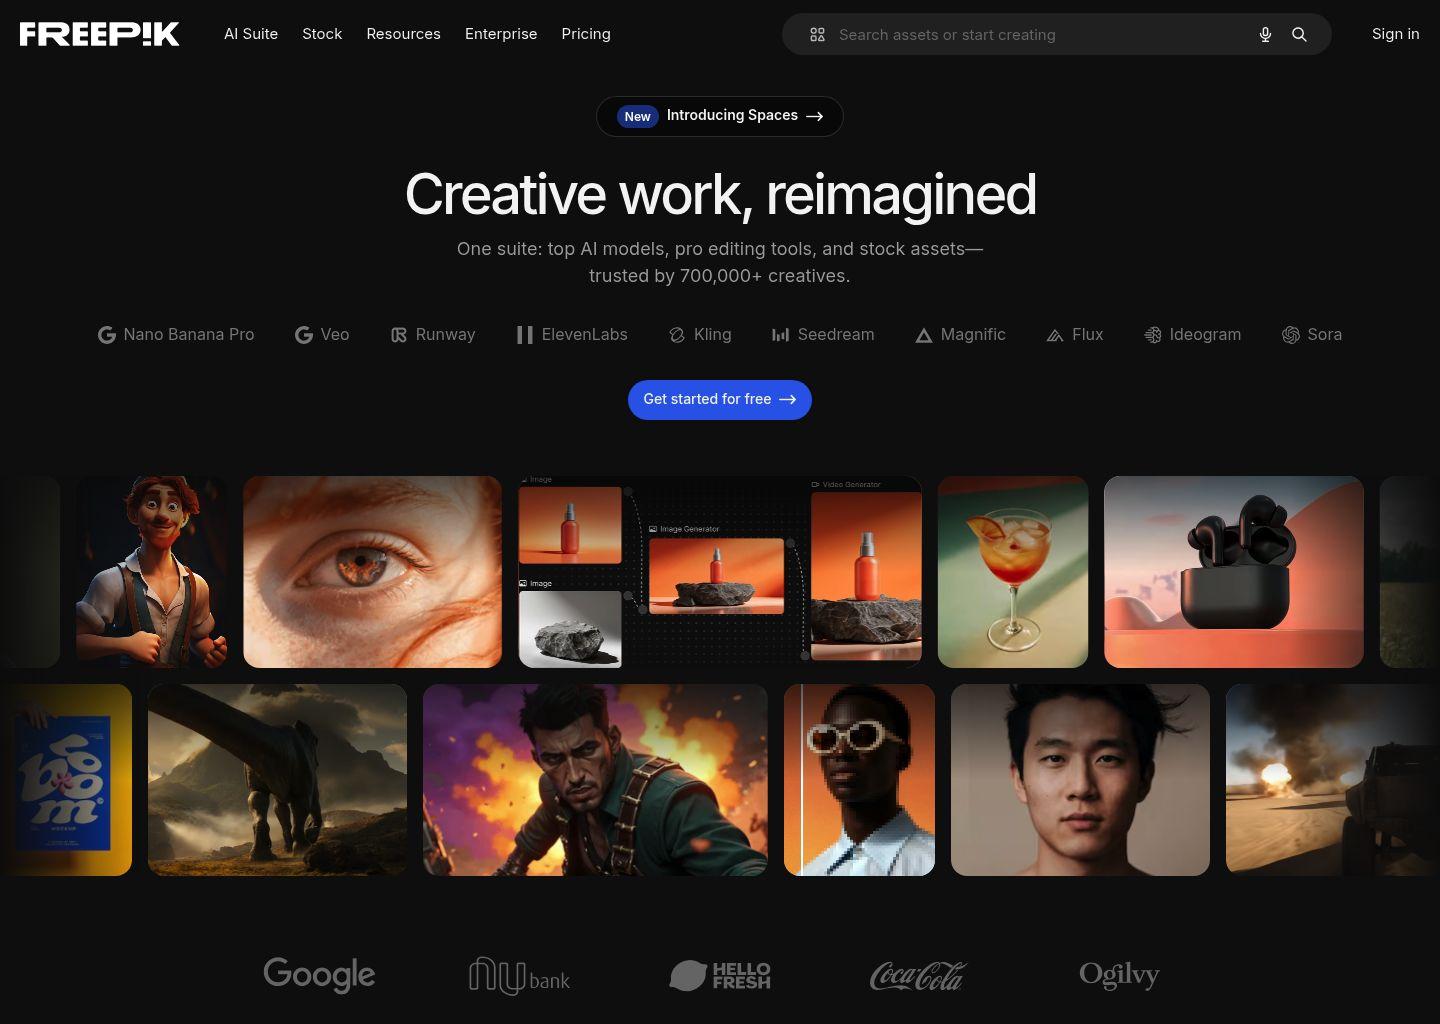Click Get started for free

coord(719,399)
